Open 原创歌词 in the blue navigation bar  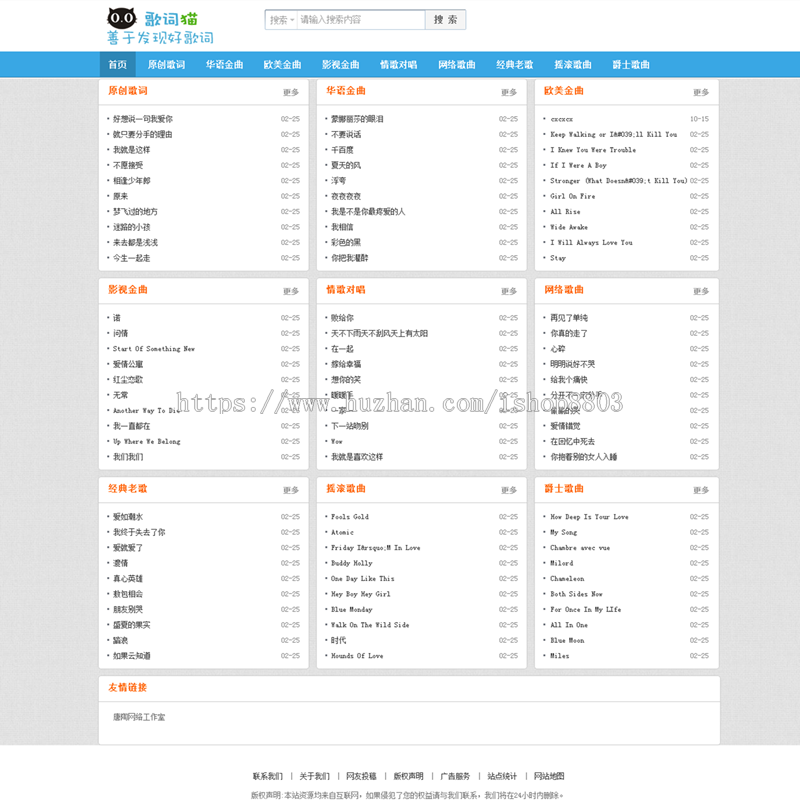[166, 65]
